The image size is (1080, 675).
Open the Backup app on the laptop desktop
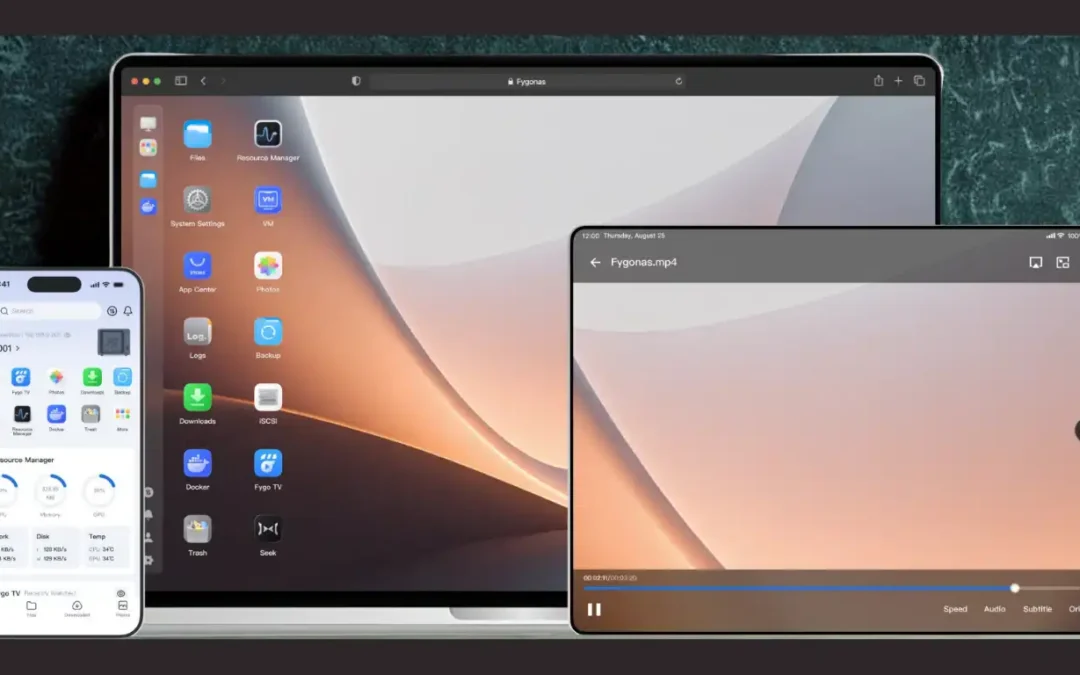268,332
